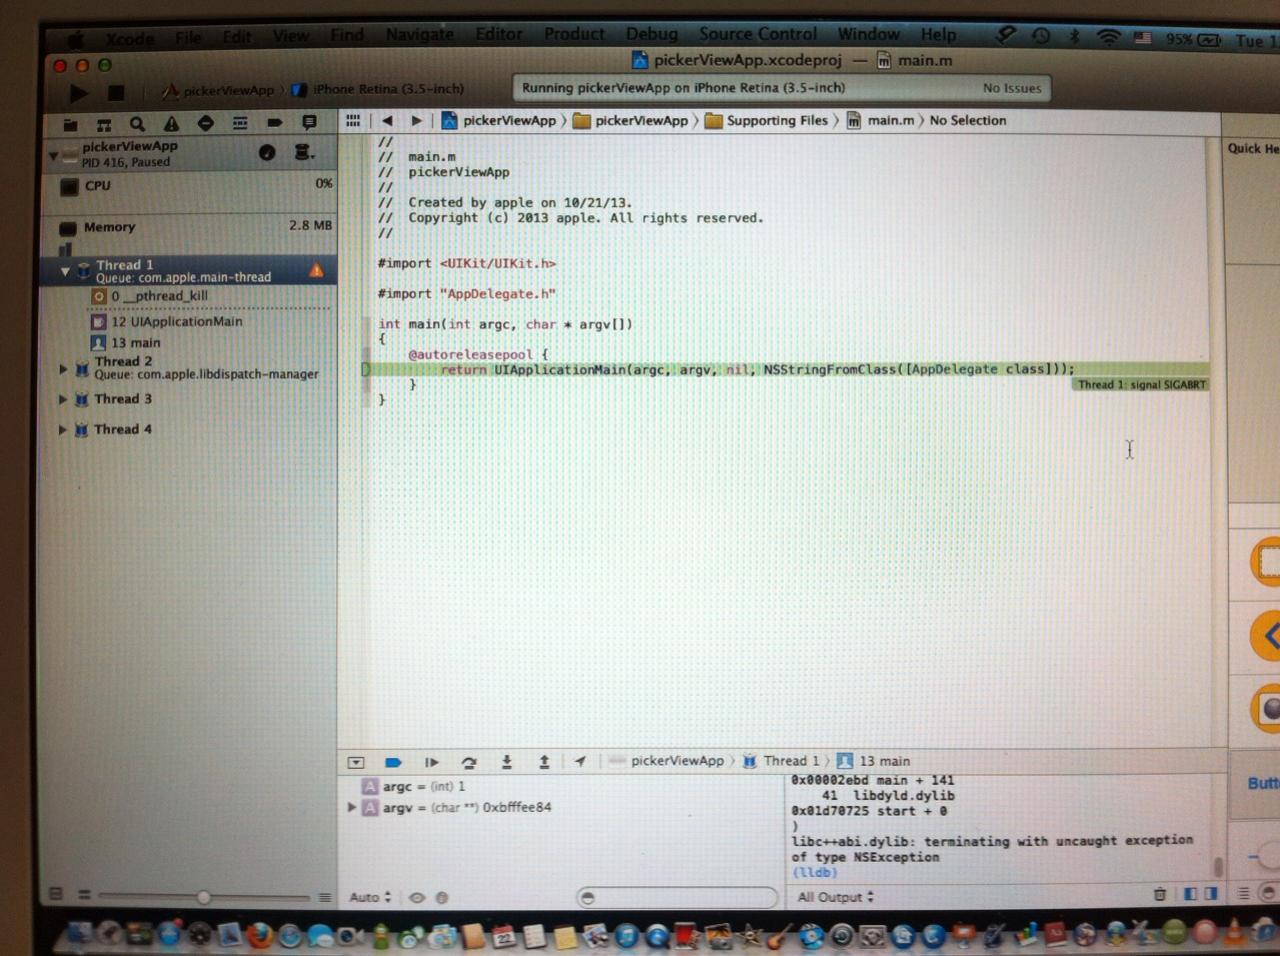Hide the debug area toggle

[x=355, y=762]
